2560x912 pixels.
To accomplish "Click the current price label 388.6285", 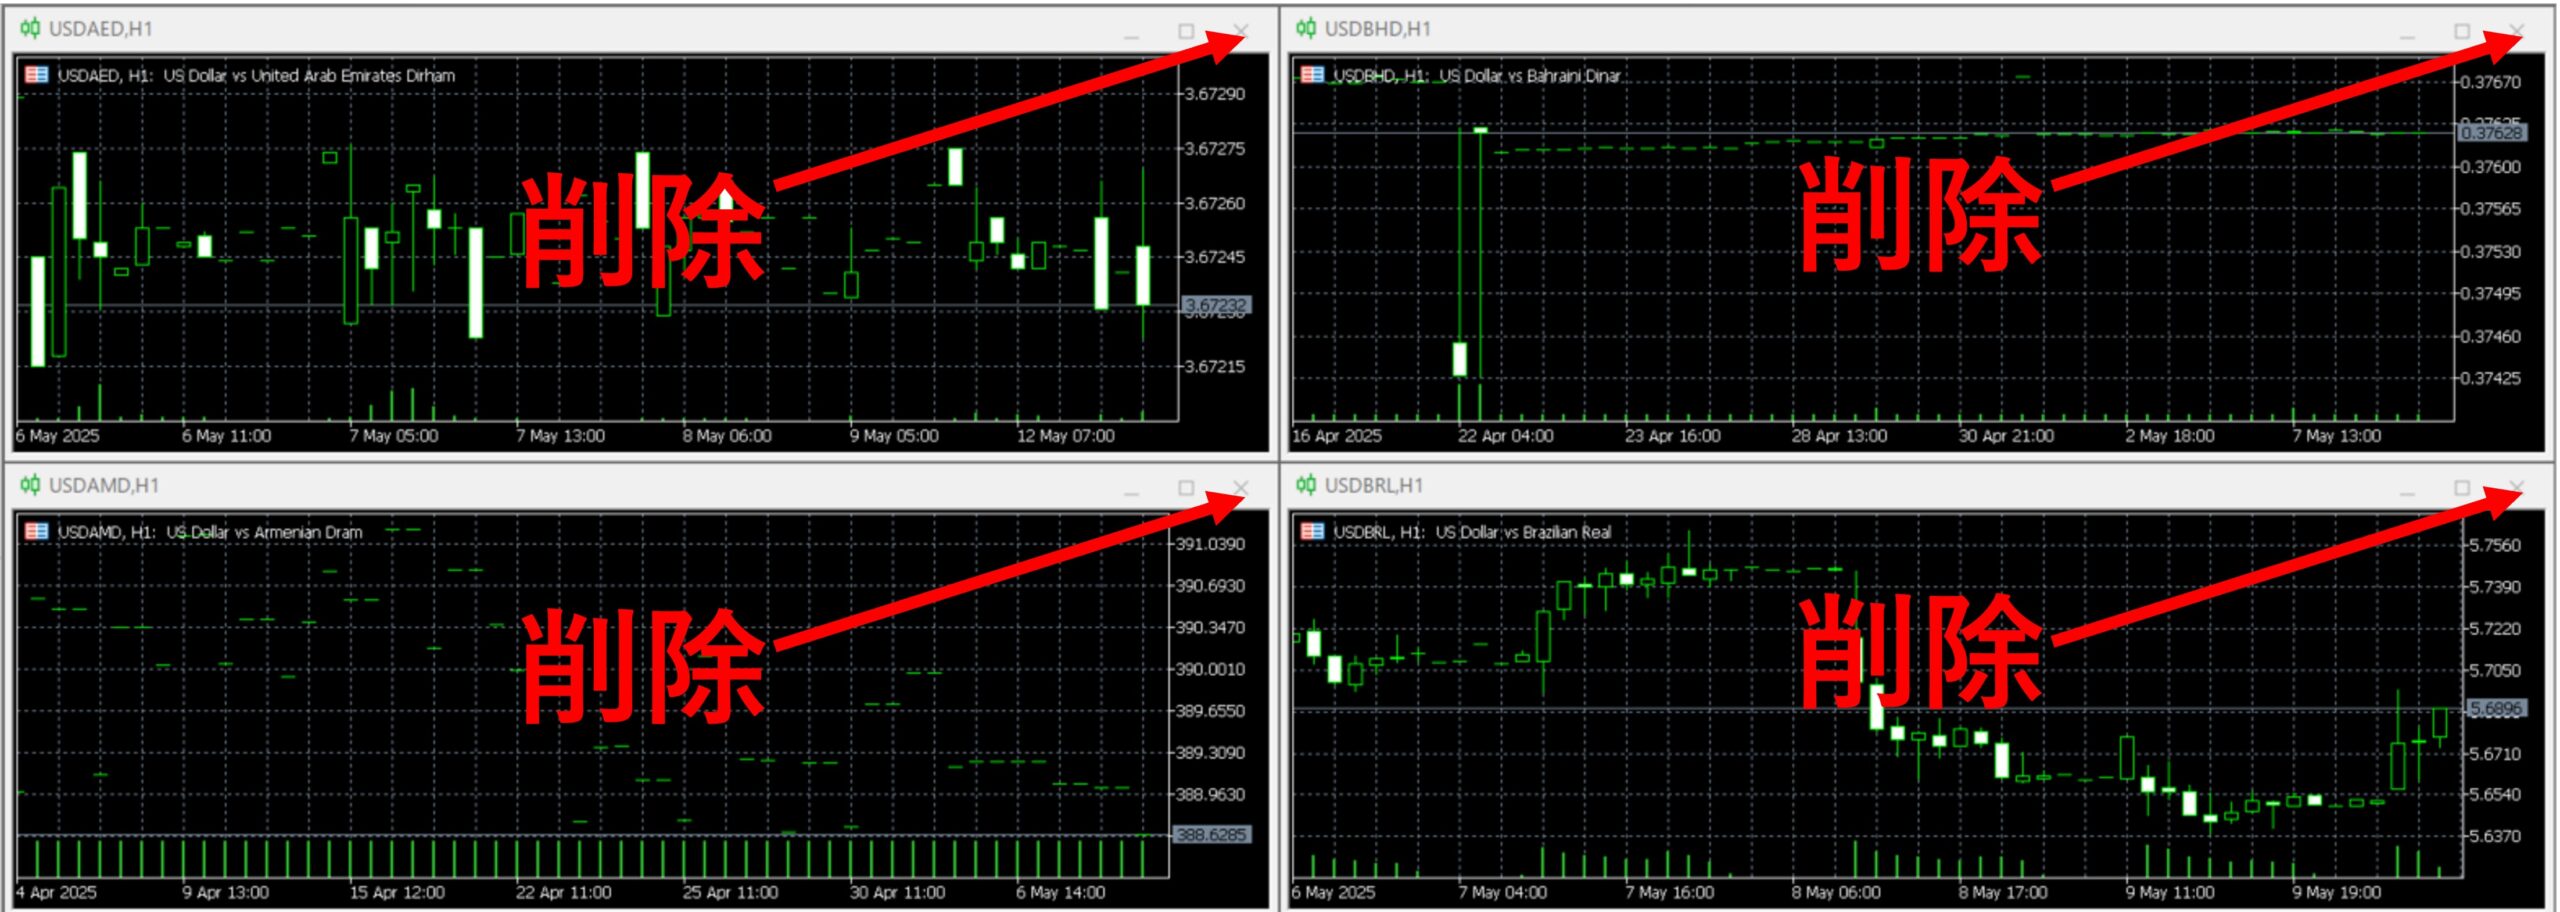I will coord(1211,834).
